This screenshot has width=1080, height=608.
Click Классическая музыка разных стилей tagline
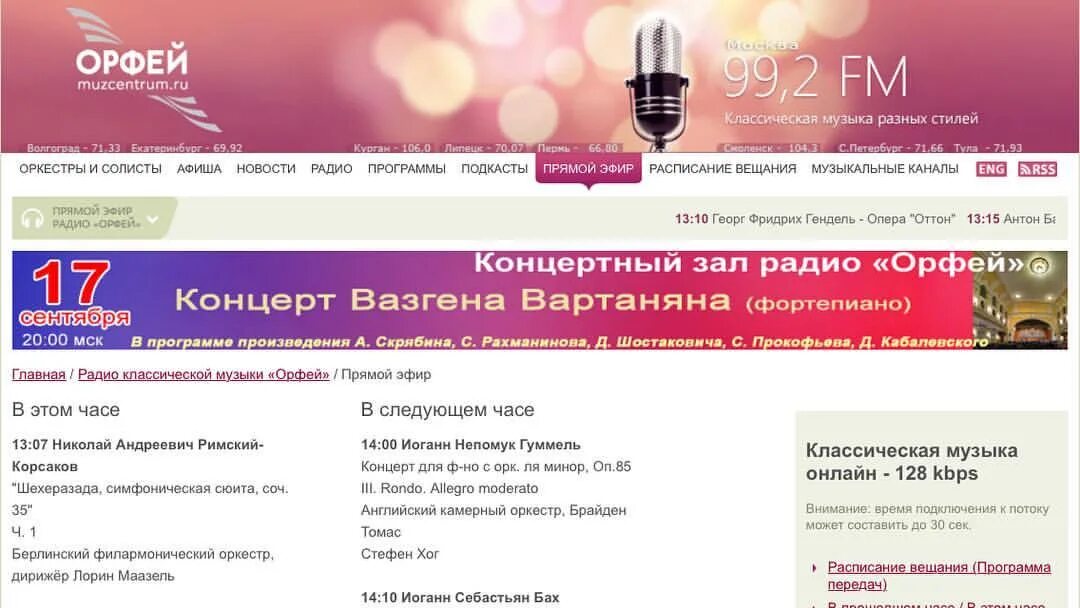click(x=851, y=118)
